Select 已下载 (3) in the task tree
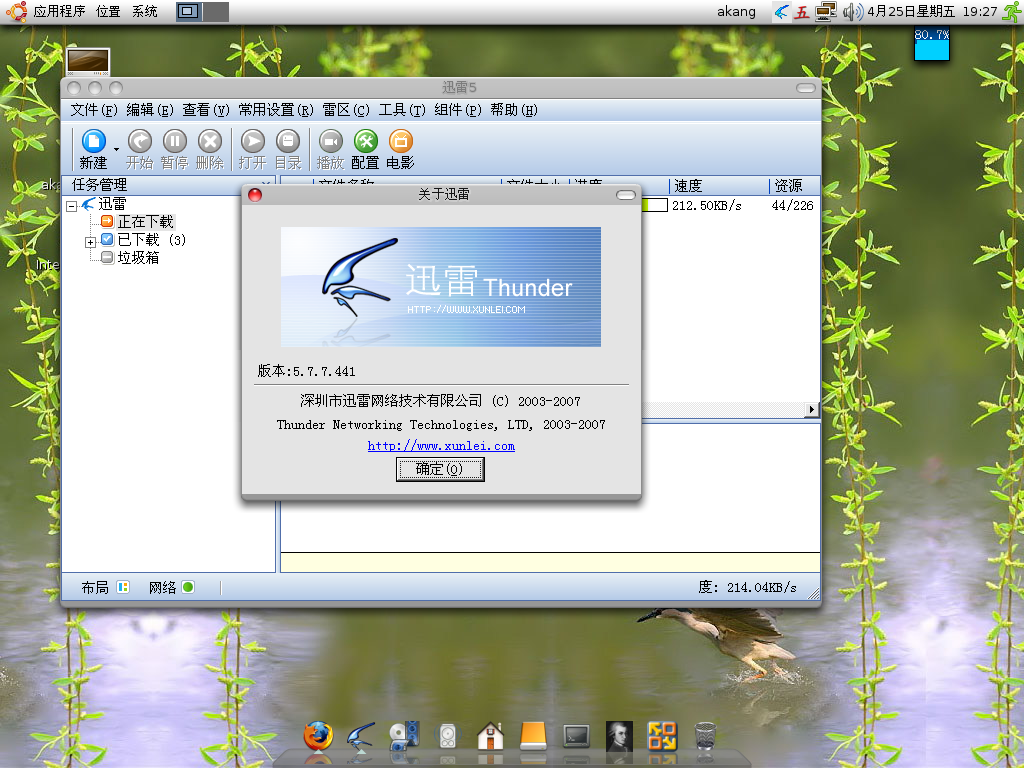The width and height of the screenshot is (1024, 768). point(152,240)
